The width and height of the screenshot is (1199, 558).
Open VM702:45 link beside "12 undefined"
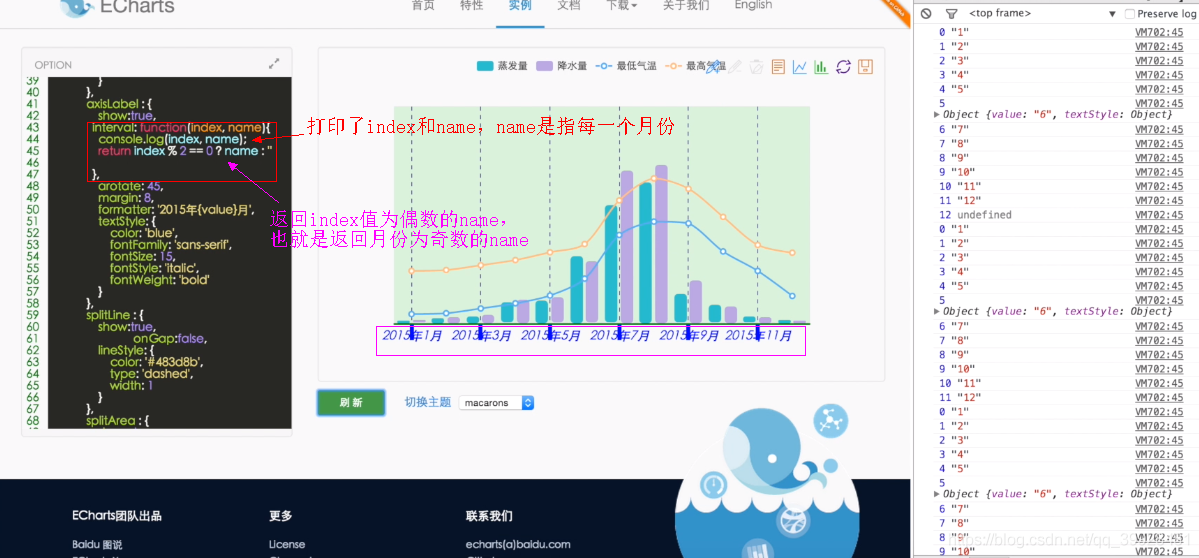point(1159,215)
